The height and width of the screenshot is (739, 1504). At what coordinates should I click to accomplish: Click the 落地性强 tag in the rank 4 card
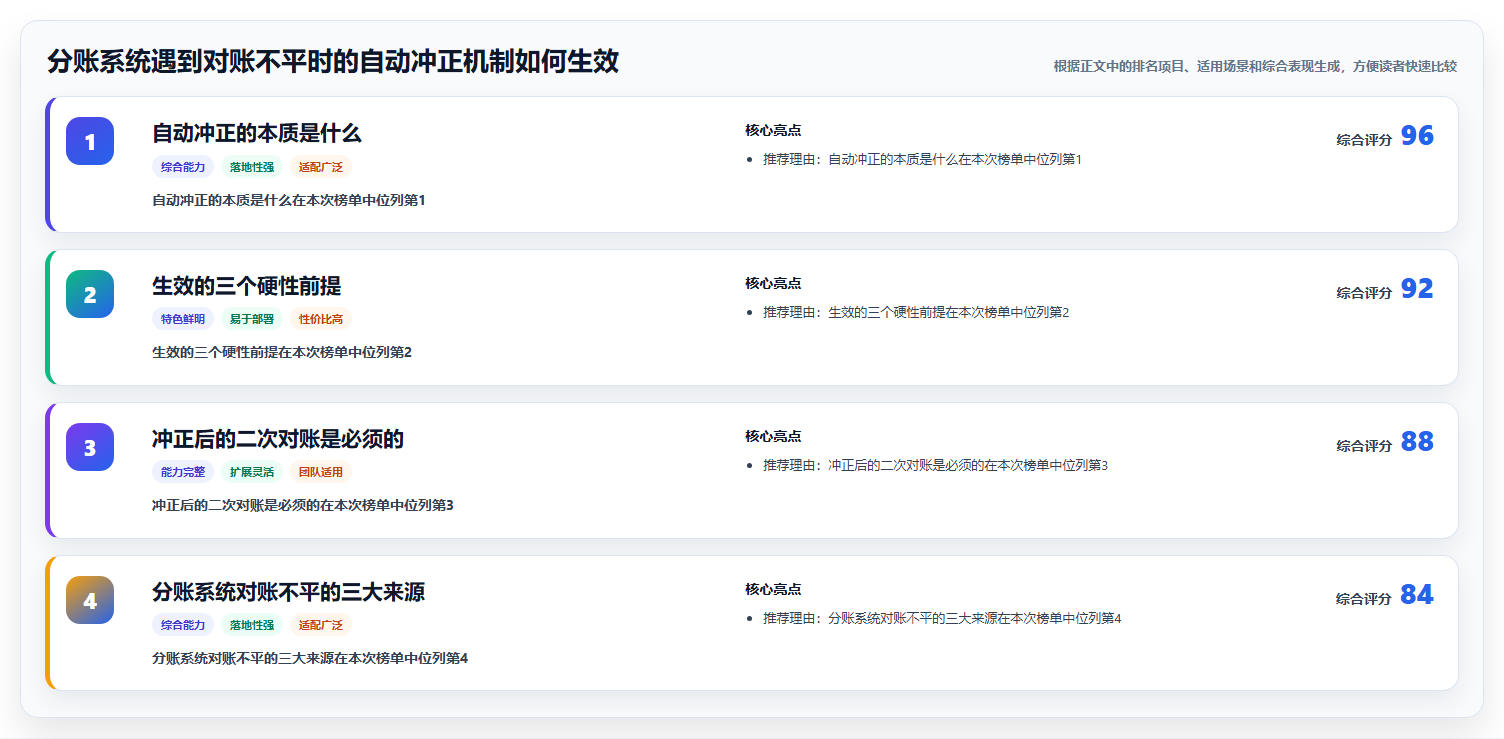(252, 625)
